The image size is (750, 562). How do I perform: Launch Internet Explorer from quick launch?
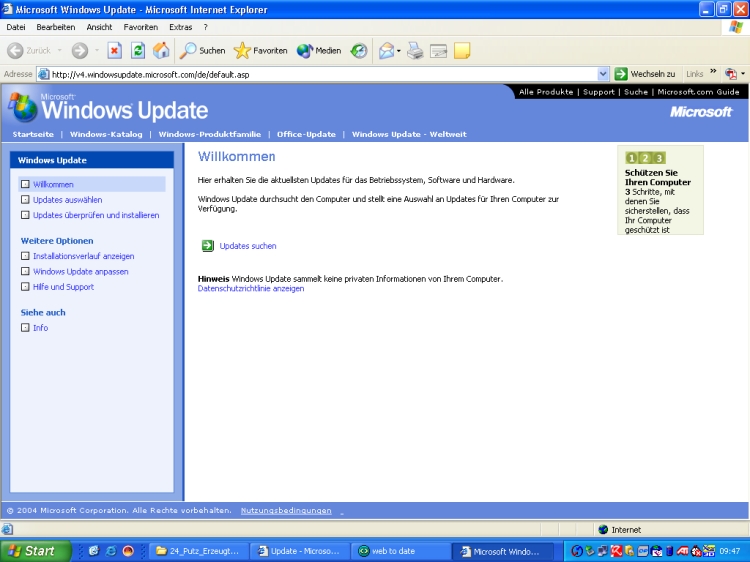point(111,551)
